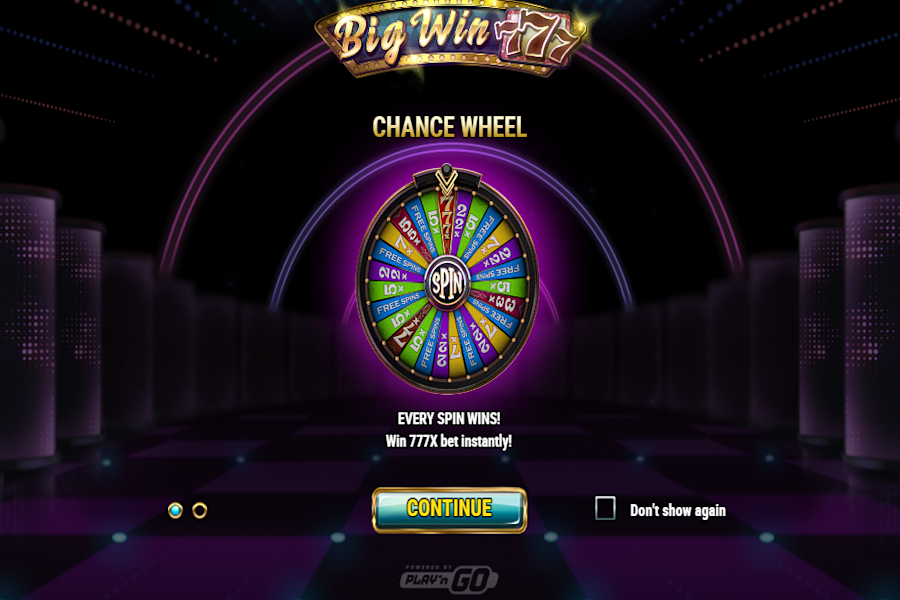Click the CHANCE WHEEL heading

pos(449,126)
